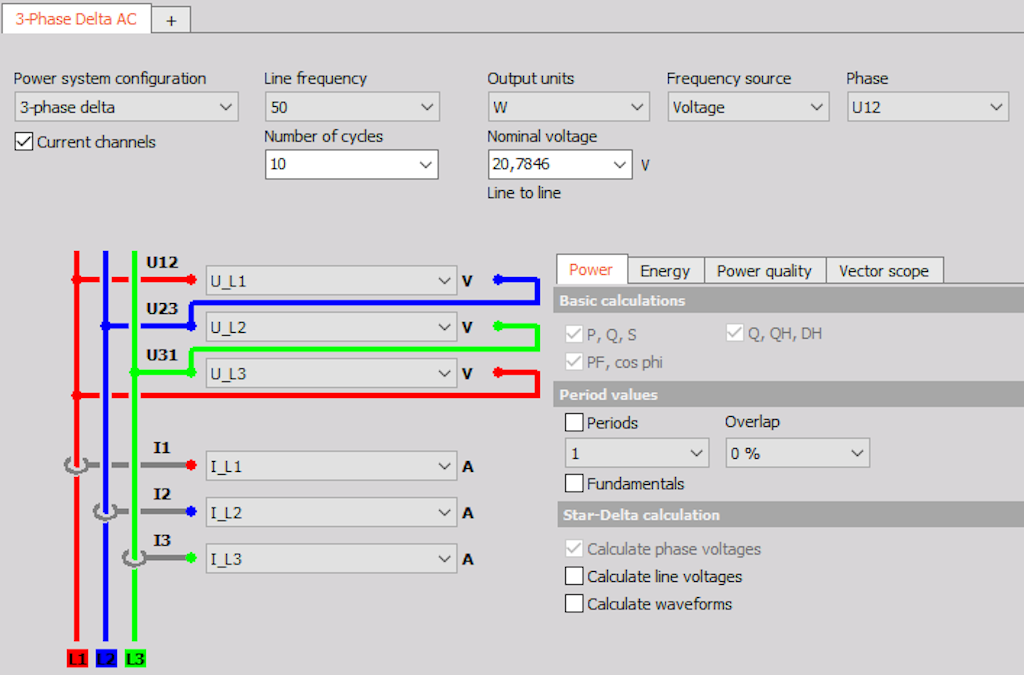Open the Energy tab
Screen dimensions: 1024x675
(665, 271)
